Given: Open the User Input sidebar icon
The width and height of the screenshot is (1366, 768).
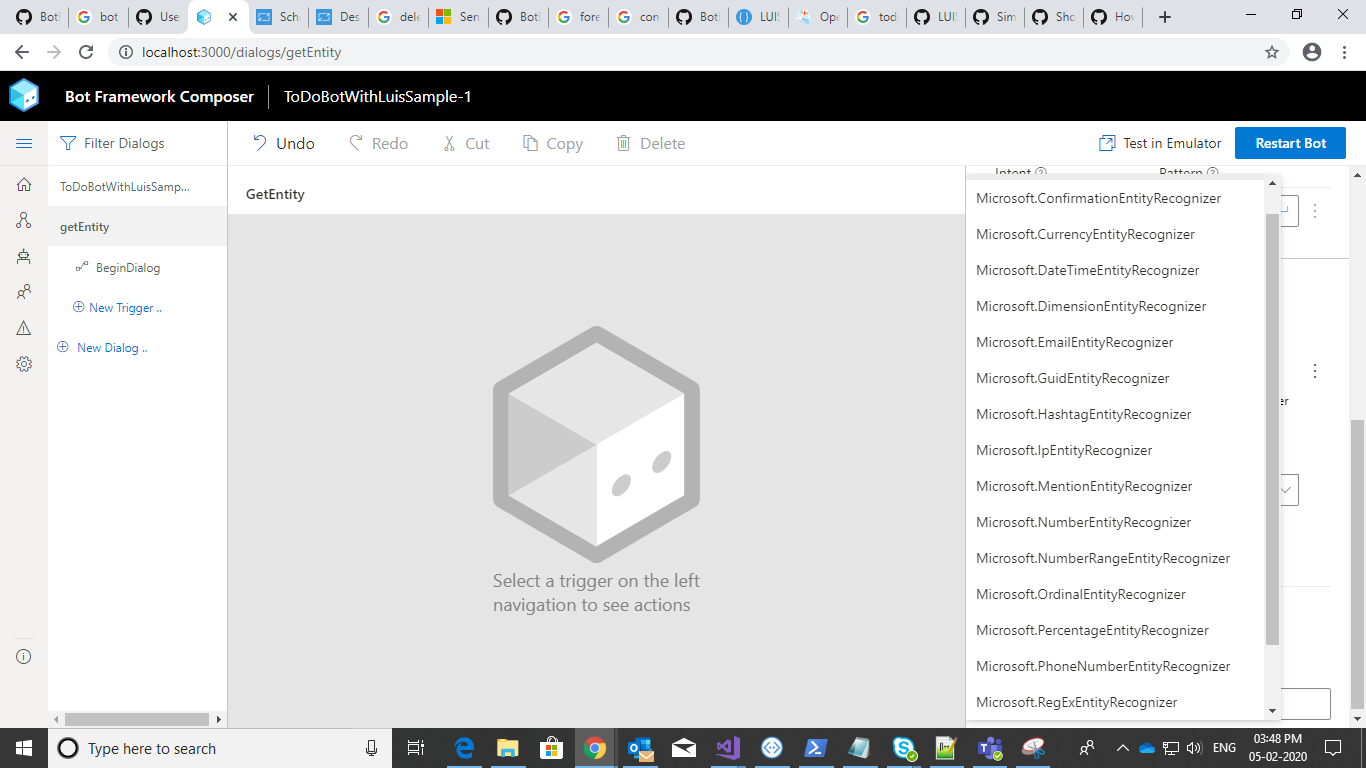Looking at the screenshot, I should [24, 292].
